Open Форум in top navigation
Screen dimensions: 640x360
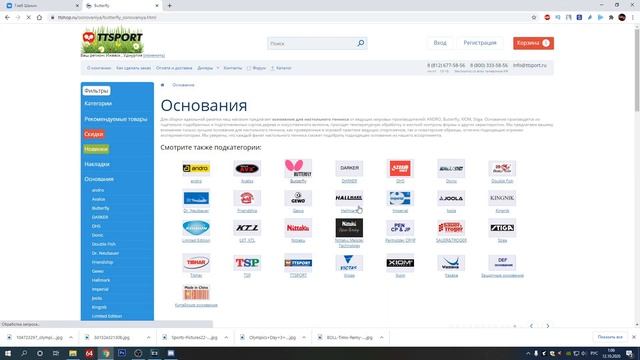pos(256,68)
